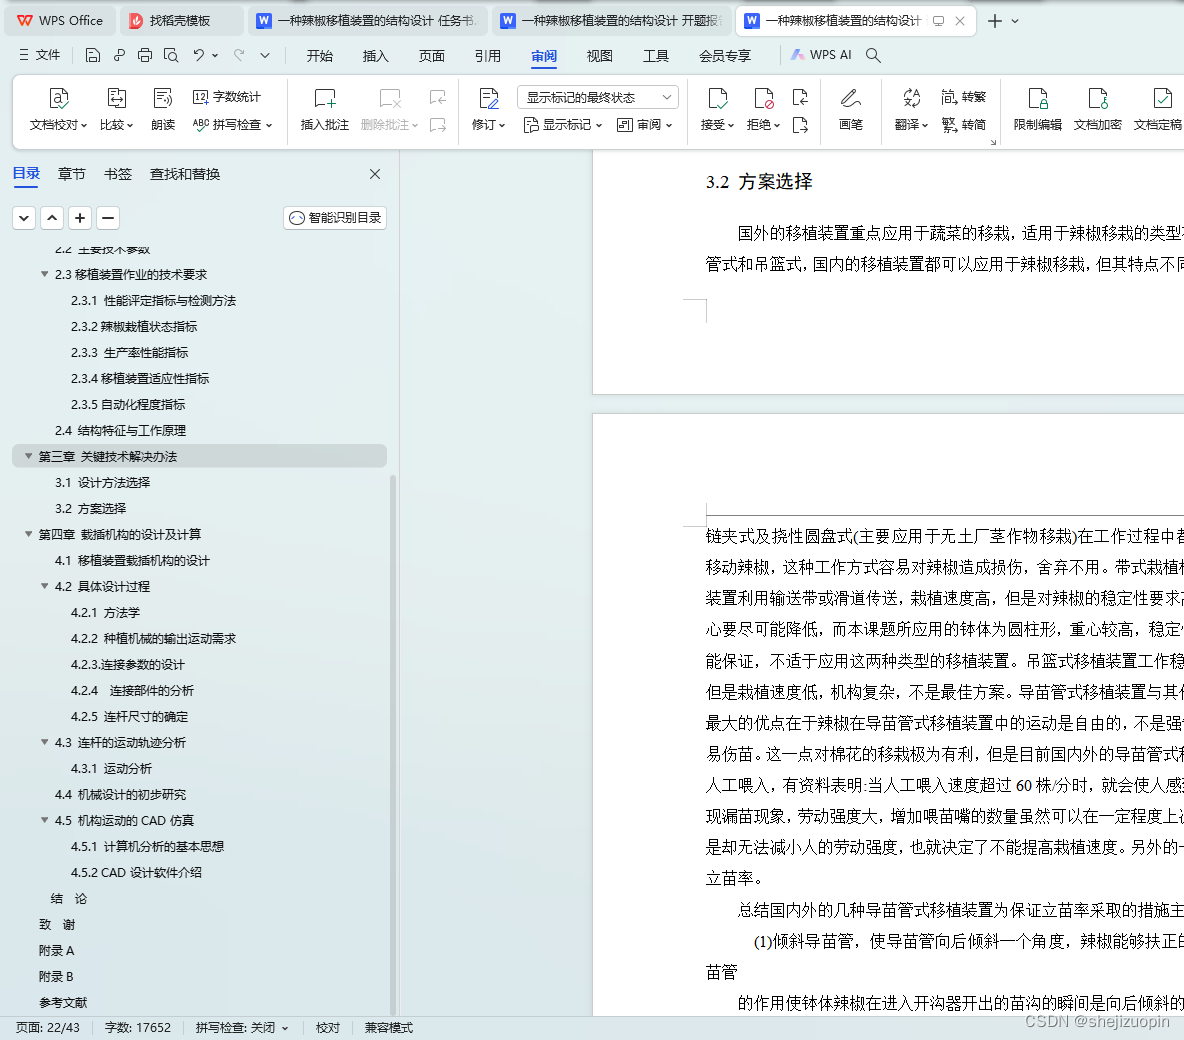Screen dimensions: 1184x1040
Task: Open a new tab with plus button
Action: [994, 21]
